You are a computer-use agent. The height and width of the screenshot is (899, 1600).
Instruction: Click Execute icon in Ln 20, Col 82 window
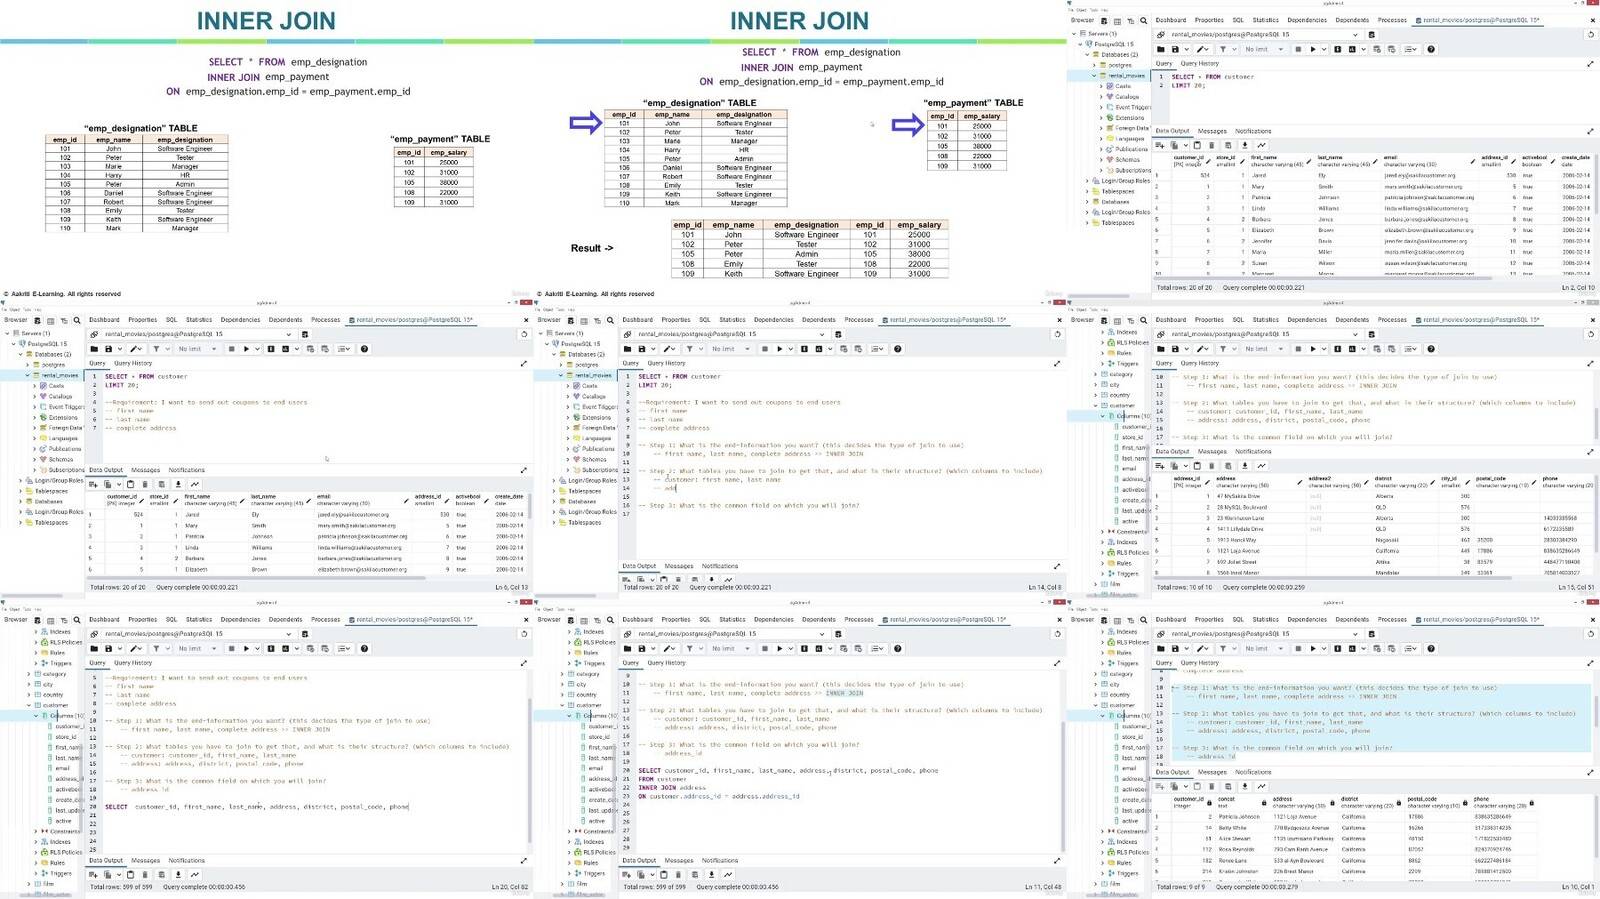(246, 649)
